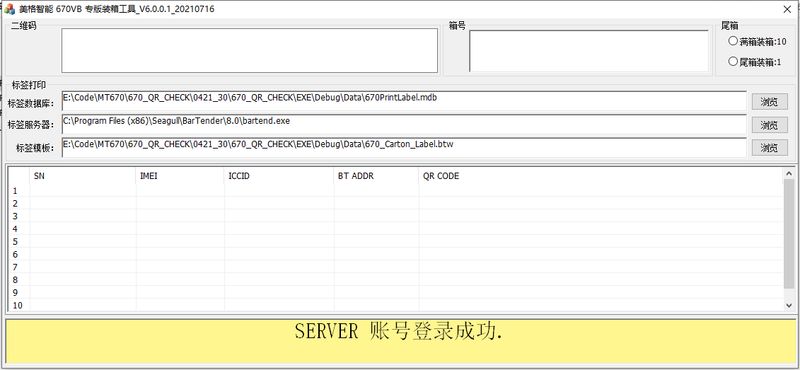Select row 7 in the table
Screen dimensions: 800x370
pyautogui.click(x=396, y=267)
